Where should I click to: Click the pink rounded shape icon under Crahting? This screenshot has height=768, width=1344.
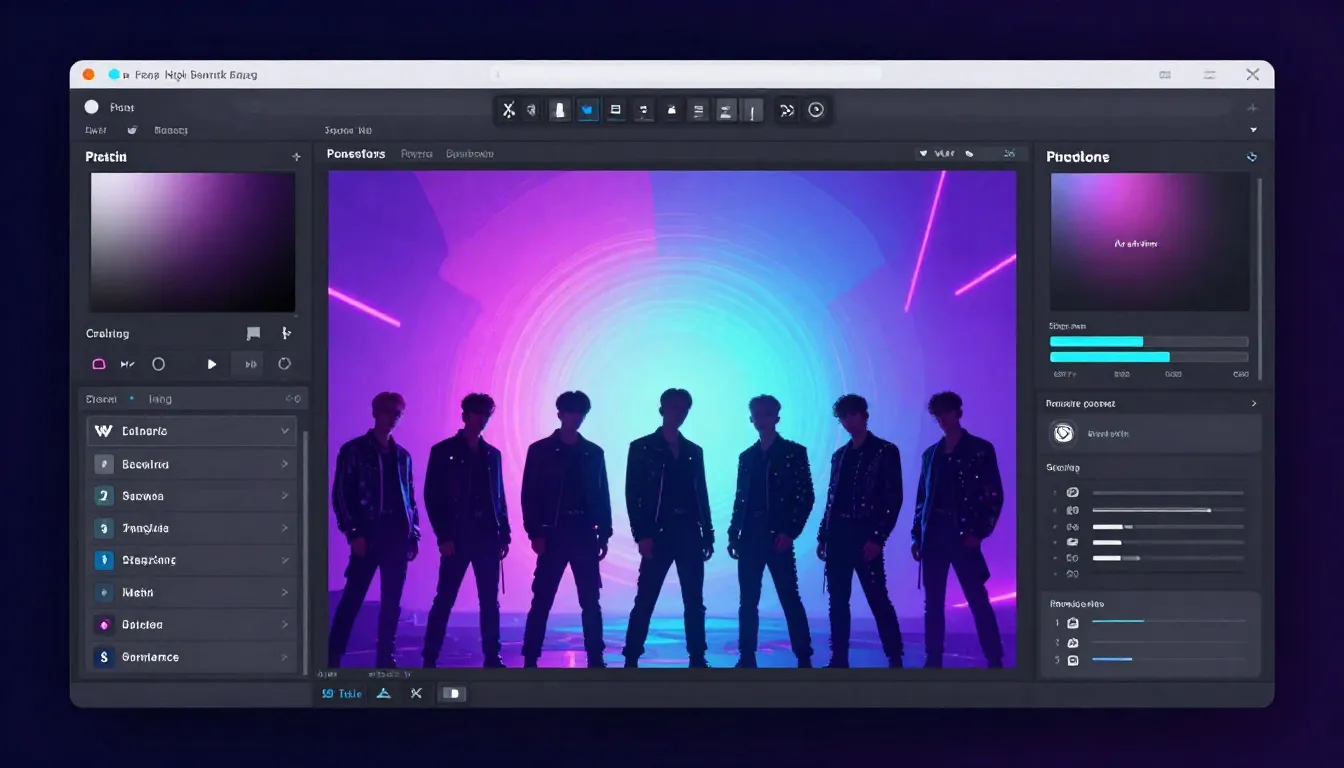tap(99, 364)
